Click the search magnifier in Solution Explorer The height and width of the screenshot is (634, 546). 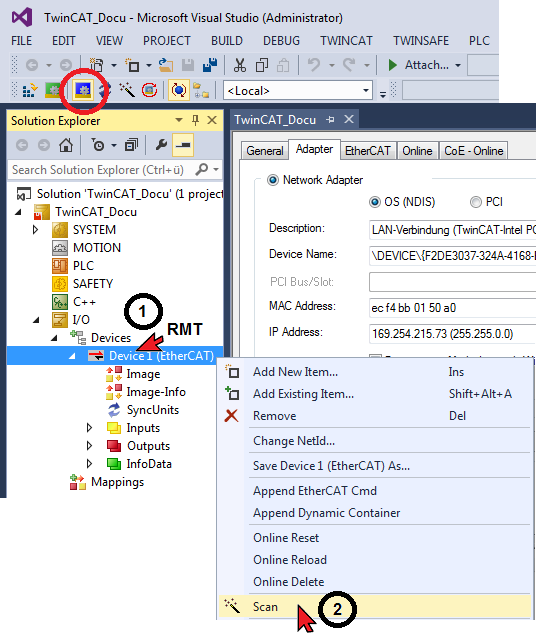(x=201, y=169)
